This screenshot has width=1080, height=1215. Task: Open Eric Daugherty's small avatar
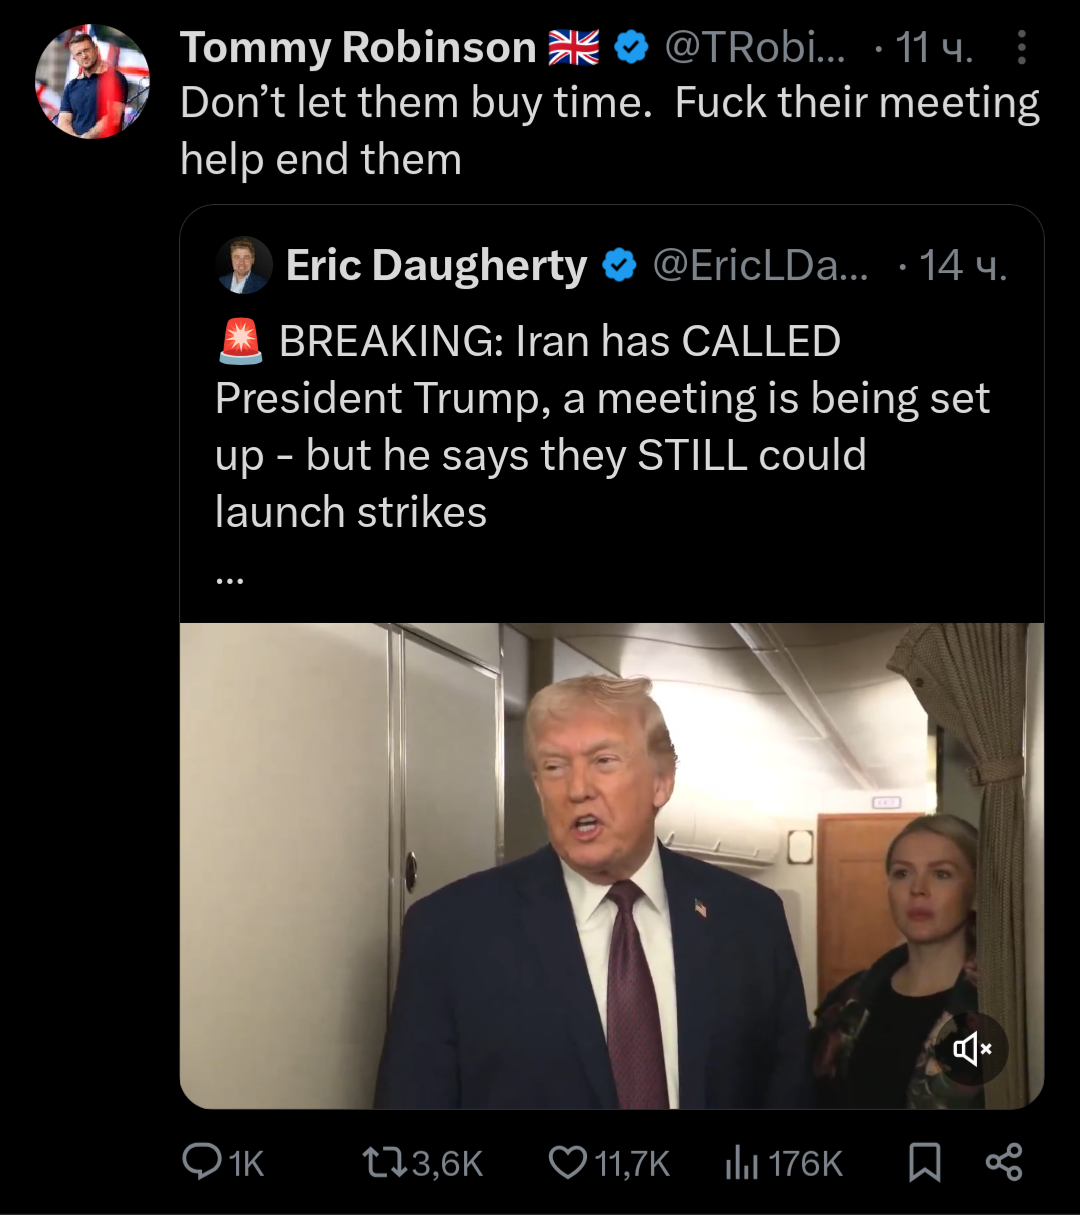[244, 265]
